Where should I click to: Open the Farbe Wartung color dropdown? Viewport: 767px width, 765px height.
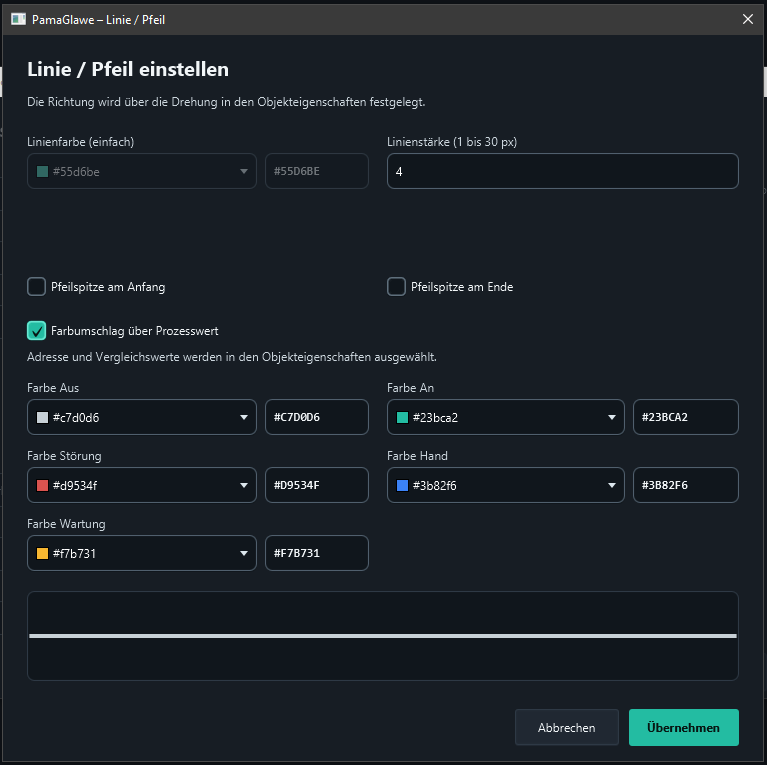pyautogui.click(x=142, y=553)
